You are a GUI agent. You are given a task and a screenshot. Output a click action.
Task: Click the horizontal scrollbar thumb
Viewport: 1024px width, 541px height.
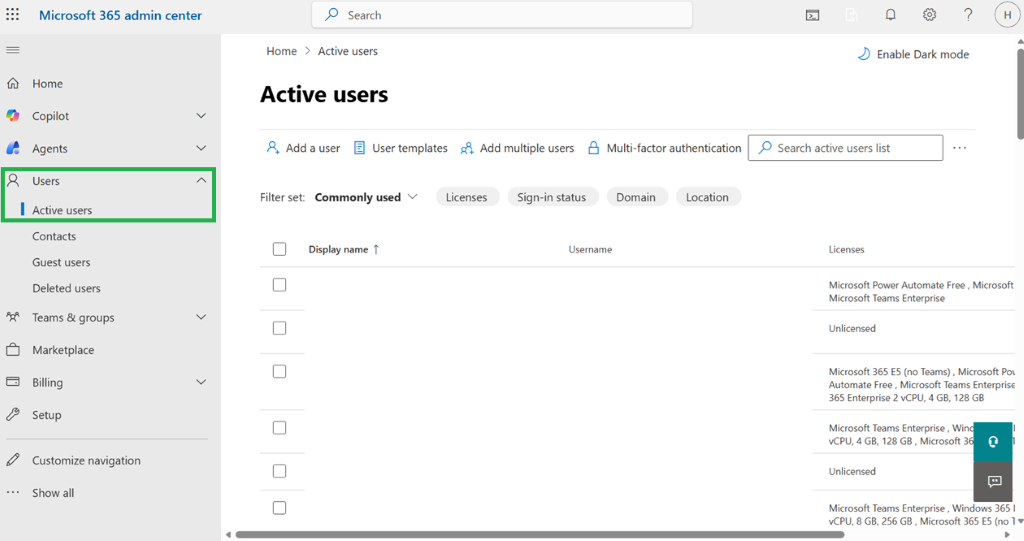click(x=540, y=534)
